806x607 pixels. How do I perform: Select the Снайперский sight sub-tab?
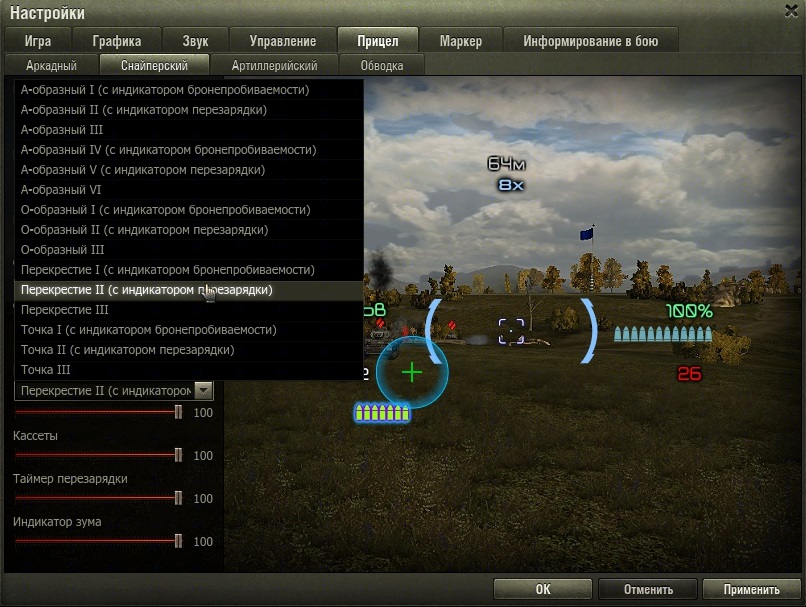[154, 65]
